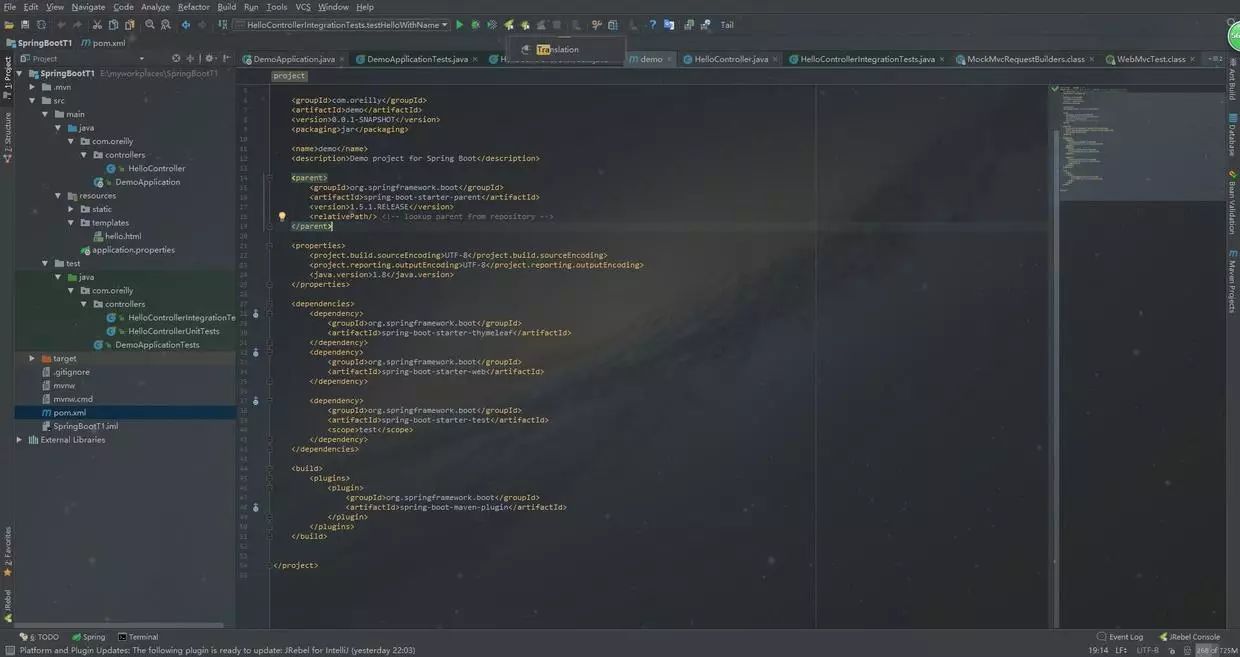Navigate Forward using the arrow icon

[x=202, y=25]
